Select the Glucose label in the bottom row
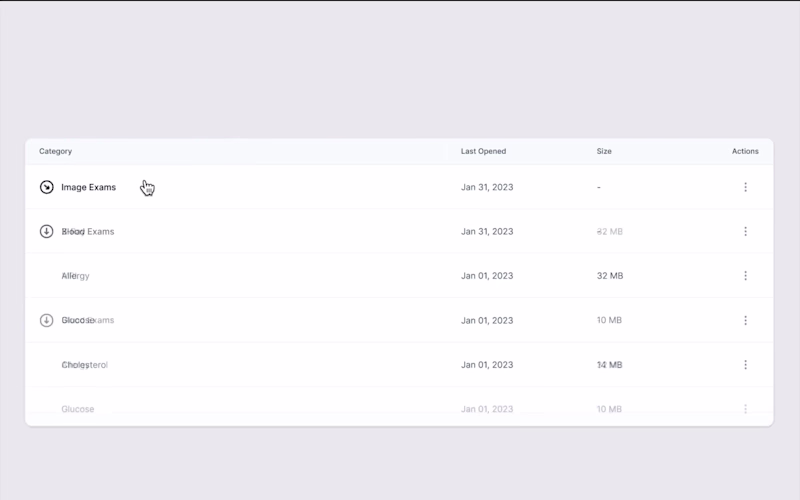The image size is (800, 500). tap(78, 409)
